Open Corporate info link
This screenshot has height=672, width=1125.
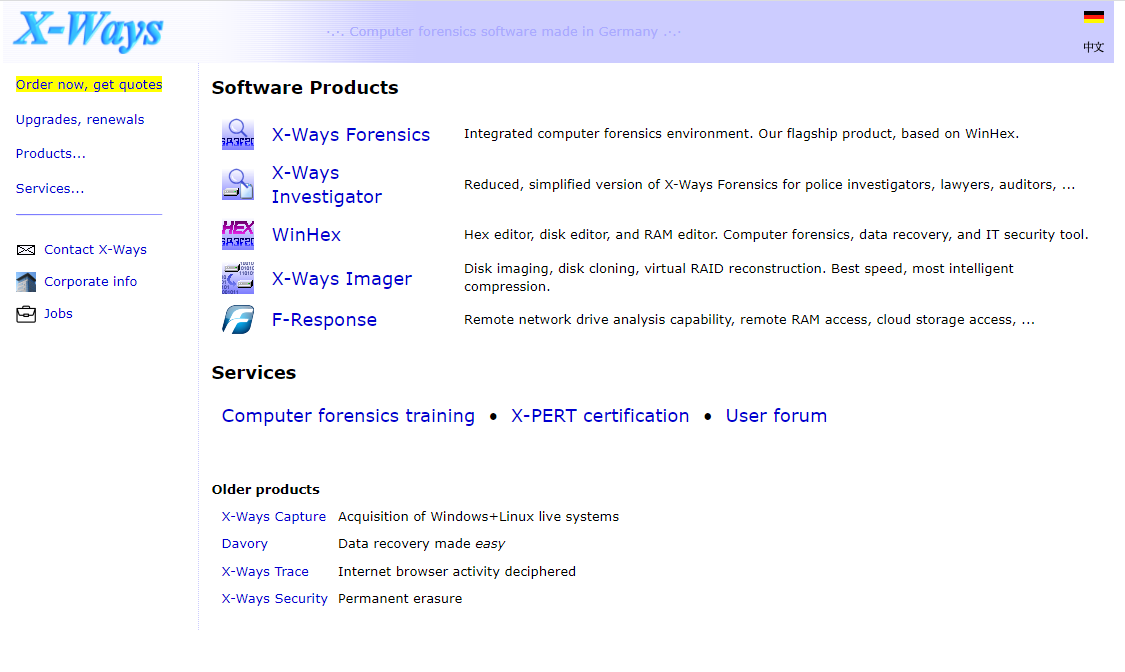click(x=90, y=282)
